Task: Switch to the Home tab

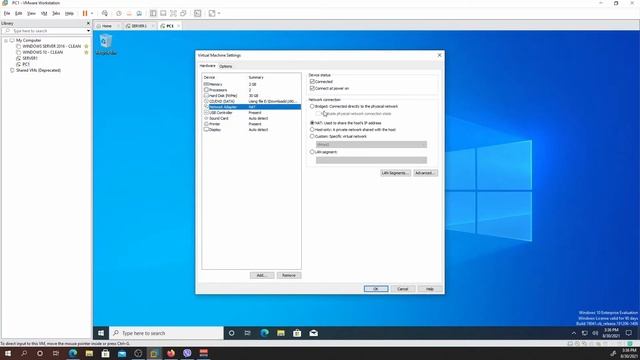Action: 107,26
